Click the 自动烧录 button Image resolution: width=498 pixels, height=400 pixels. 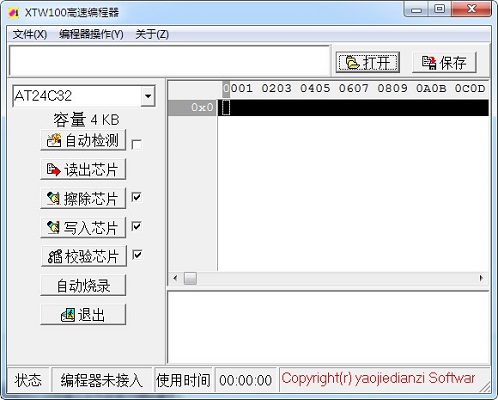83,285
